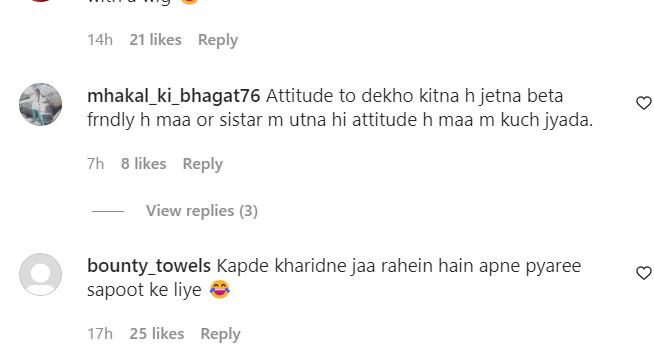The width and height of the screenshot is (654, 364).
Task: Open mhakal_ki_bhagat76 profile picture
Action: [40, 104]
